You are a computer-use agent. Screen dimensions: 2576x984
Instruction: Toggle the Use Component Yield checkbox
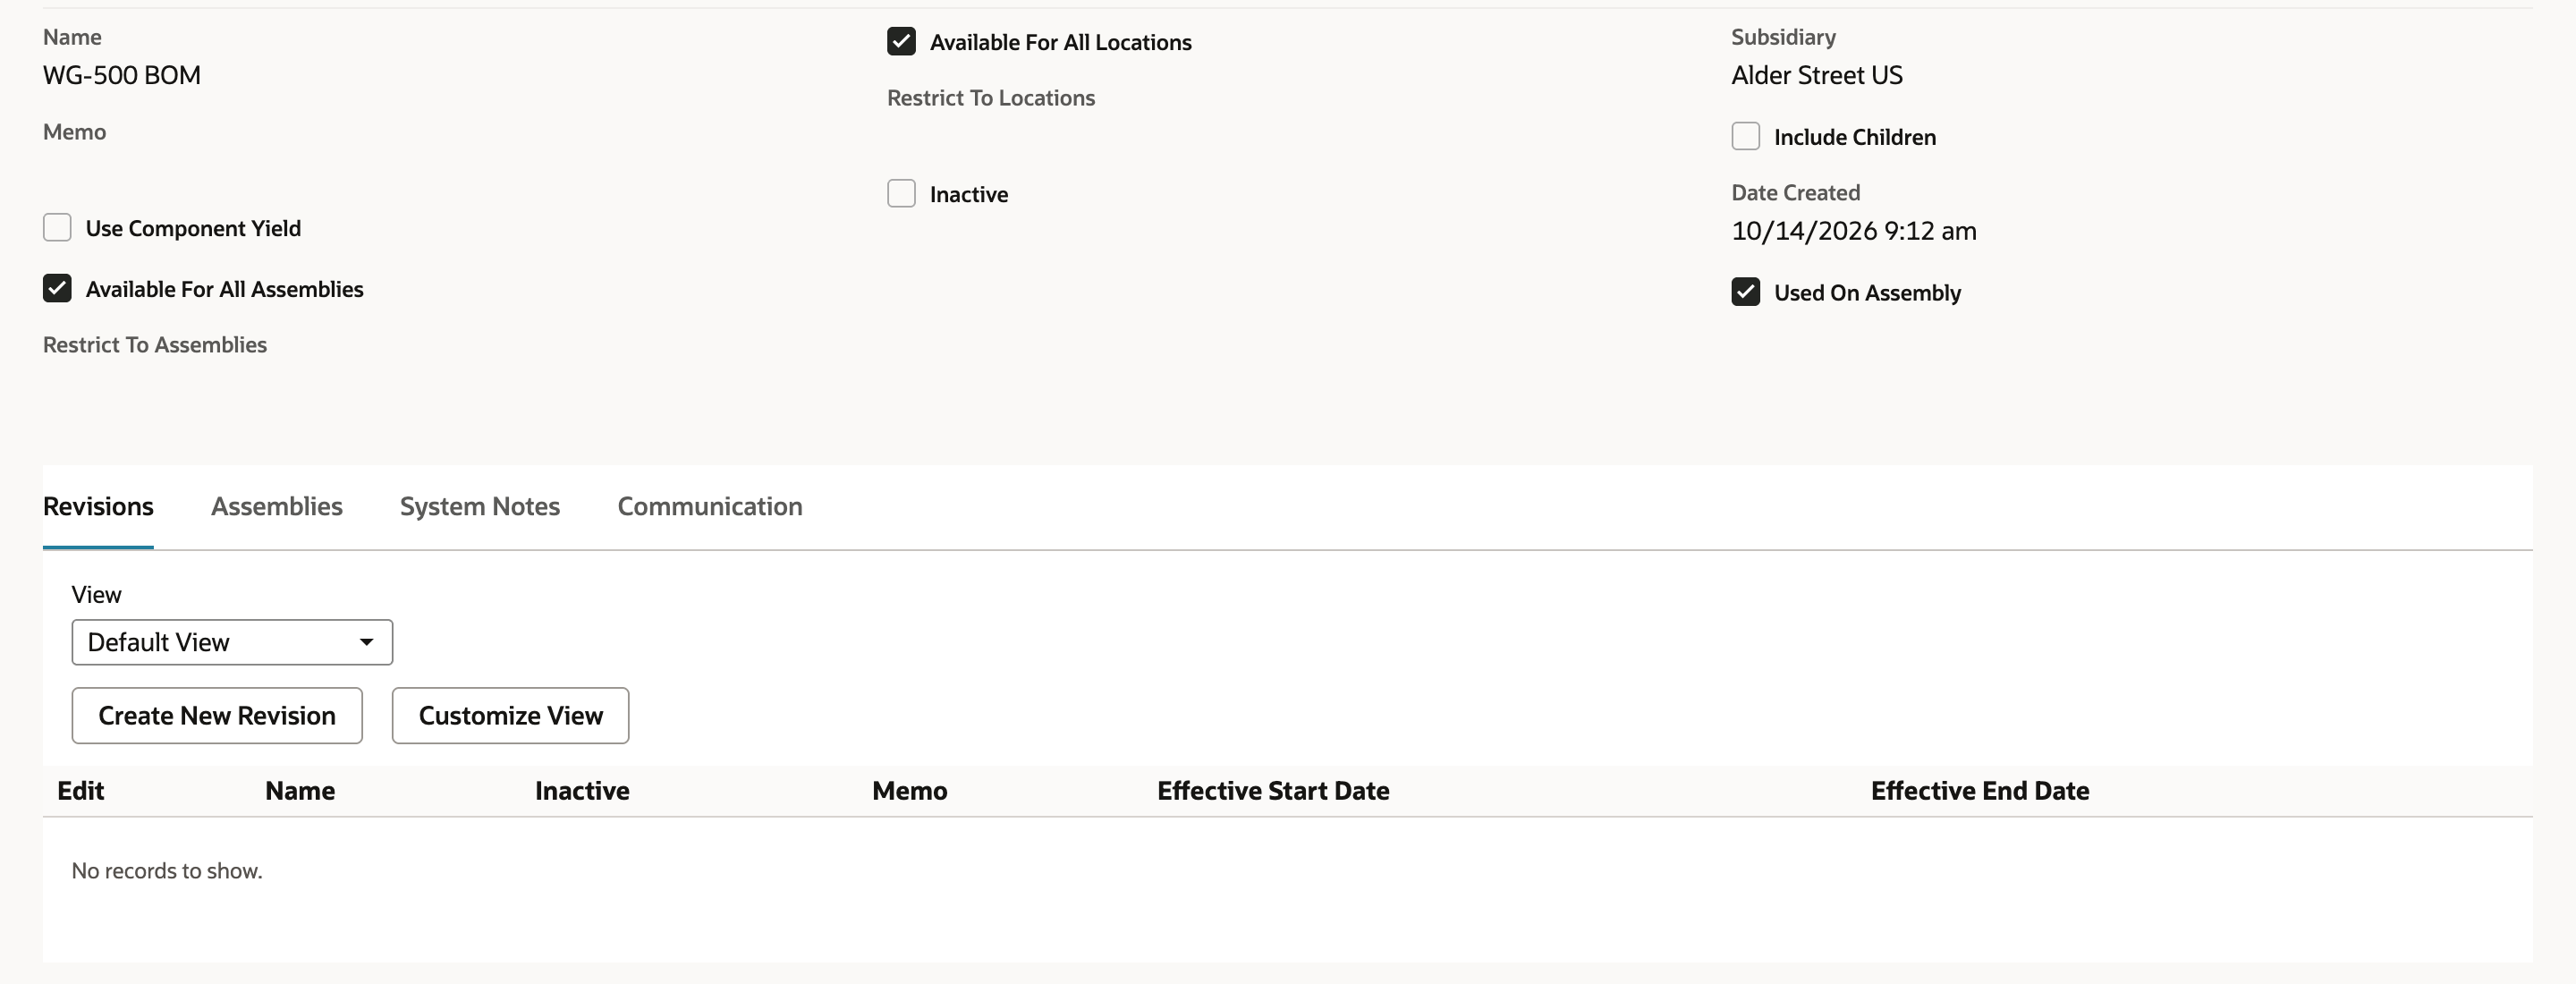tap(57, 228)
